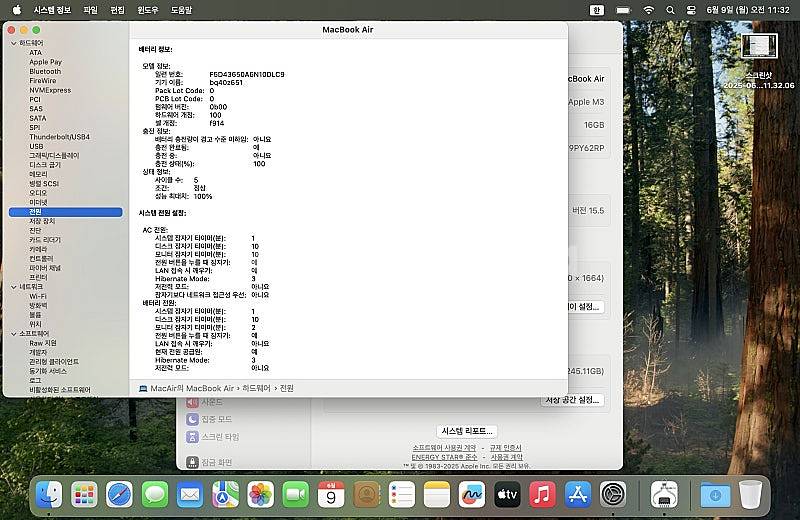This screenshot has height=520, width=800.
Task: Open Safari in the Dock
Action: click(x=119, y=494)
